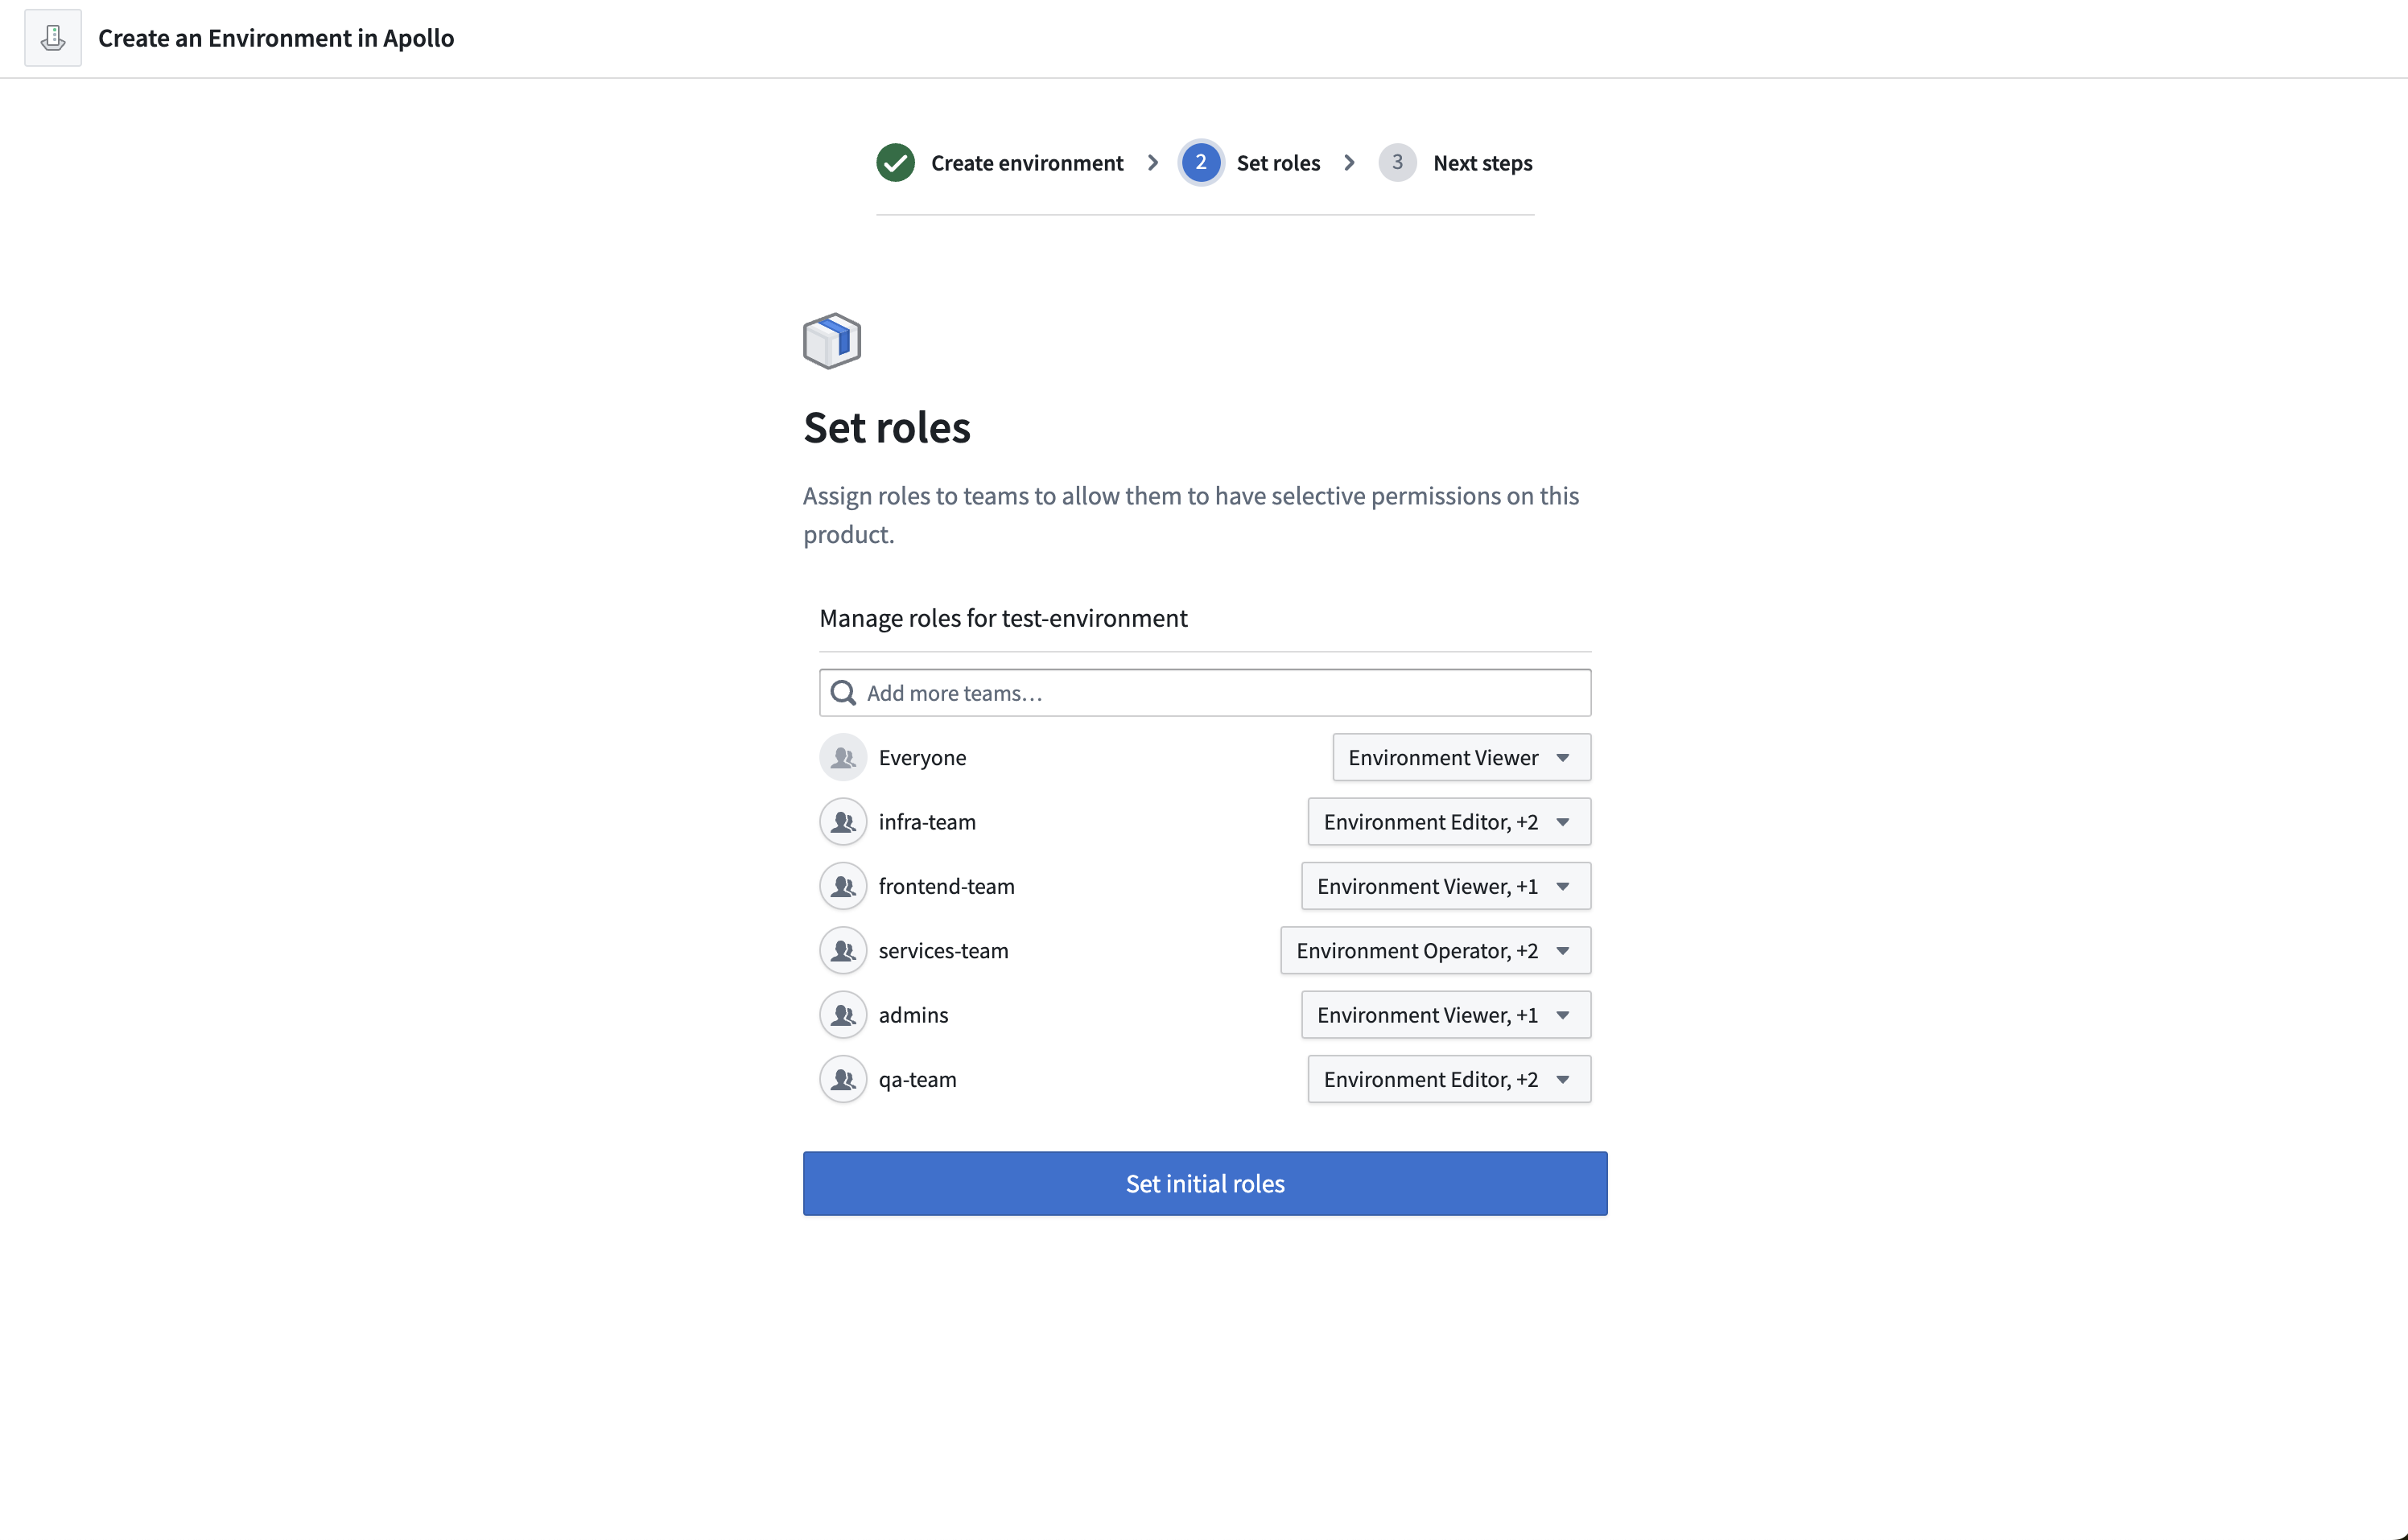Open the admins role dropdown
This screenshot has width=2408, height=1540.
point(1446,1015)
